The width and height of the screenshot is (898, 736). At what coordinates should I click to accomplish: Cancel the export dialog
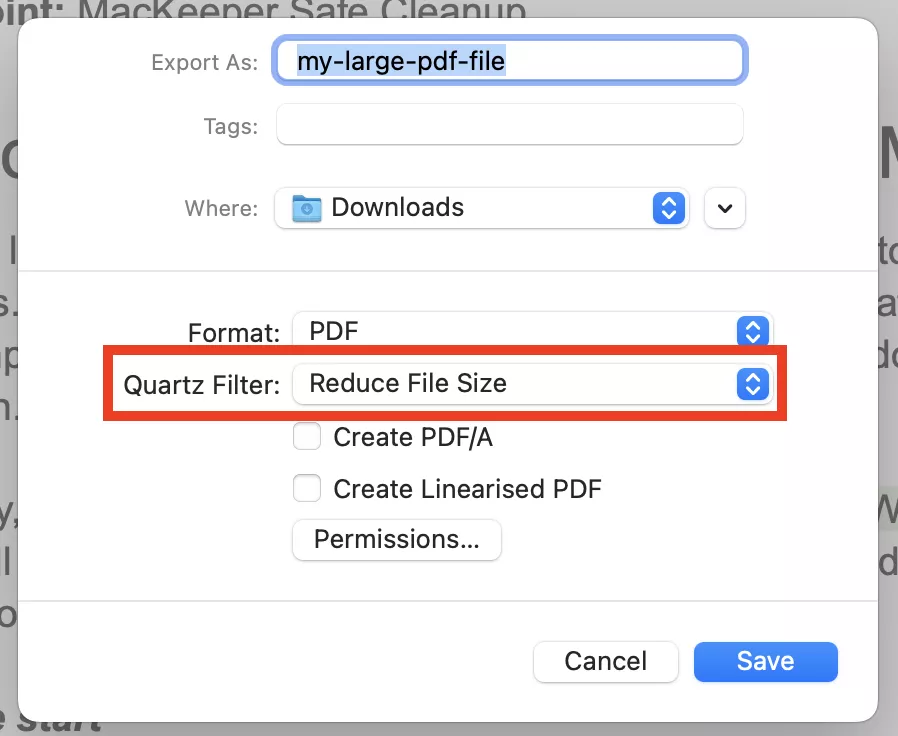[606, 661]
